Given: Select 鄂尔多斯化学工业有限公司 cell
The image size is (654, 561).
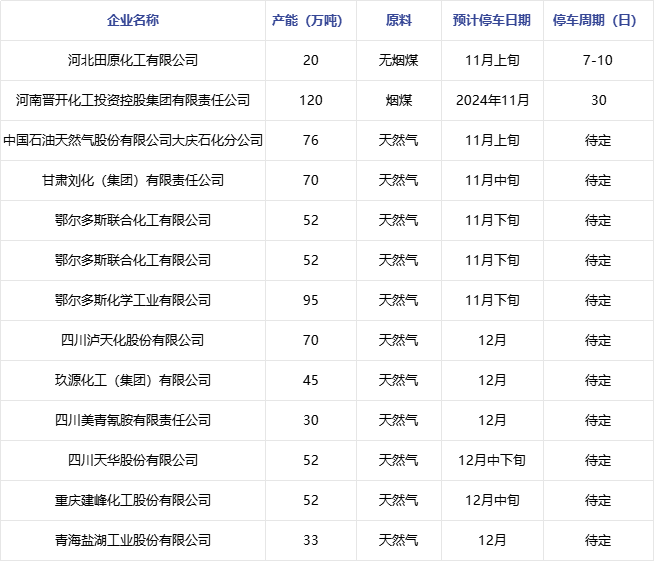Looking at the screenshot, I should tap(133, 300).
